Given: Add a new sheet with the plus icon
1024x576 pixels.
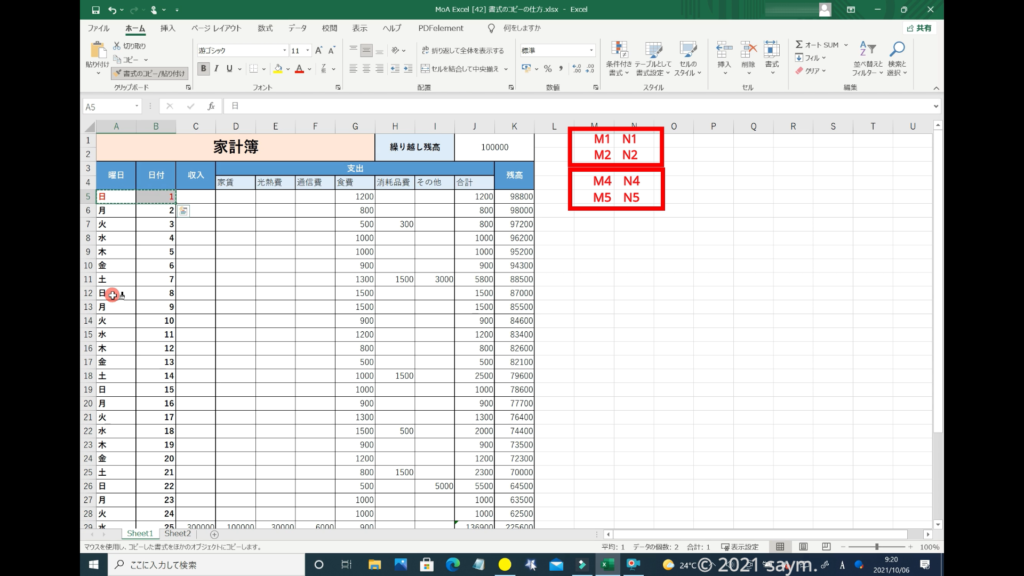Looking at the screenshot, I should (214, 534).
